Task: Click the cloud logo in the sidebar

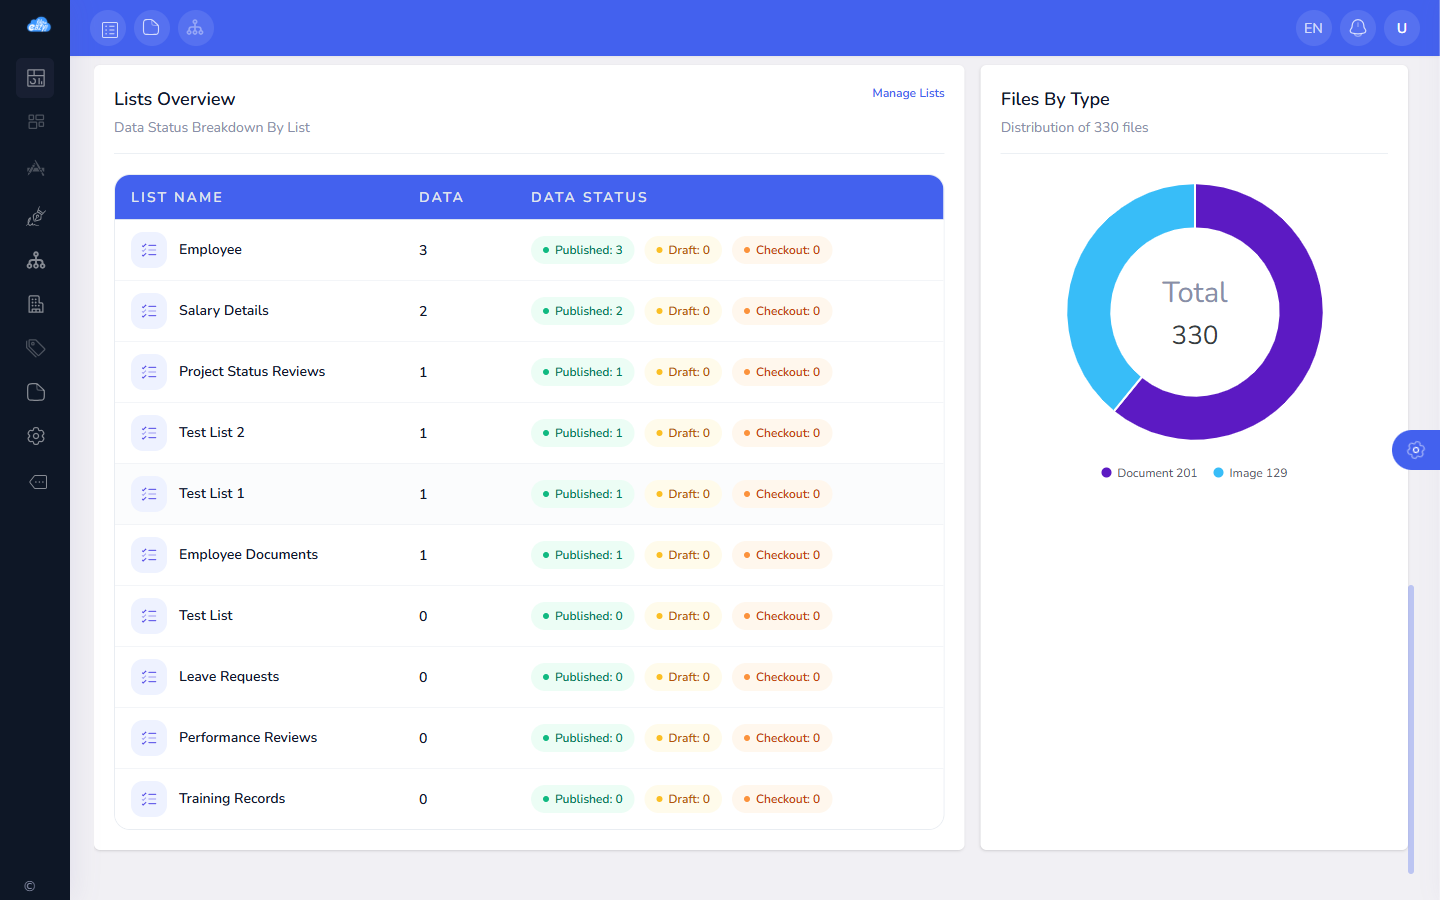Action: 38,25
